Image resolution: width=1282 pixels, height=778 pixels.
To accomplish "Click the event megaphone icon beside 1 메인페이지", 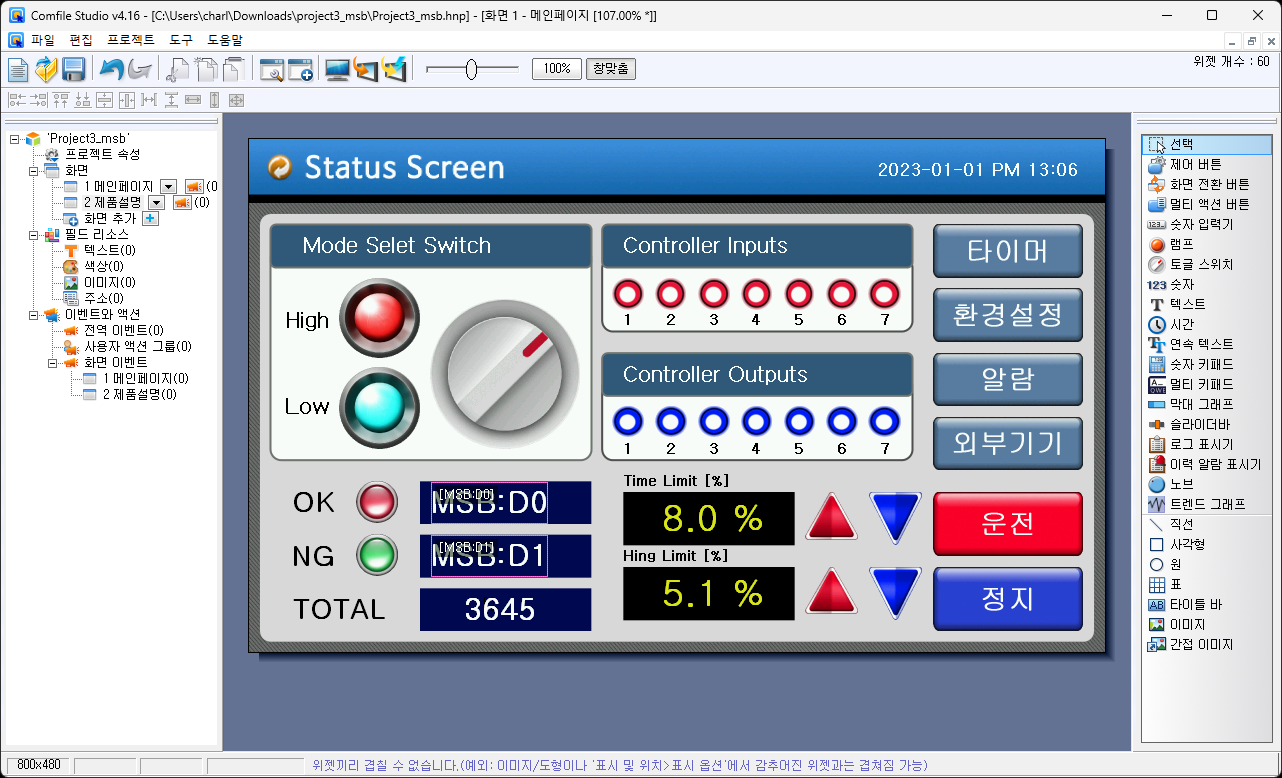I will (194, 186).
